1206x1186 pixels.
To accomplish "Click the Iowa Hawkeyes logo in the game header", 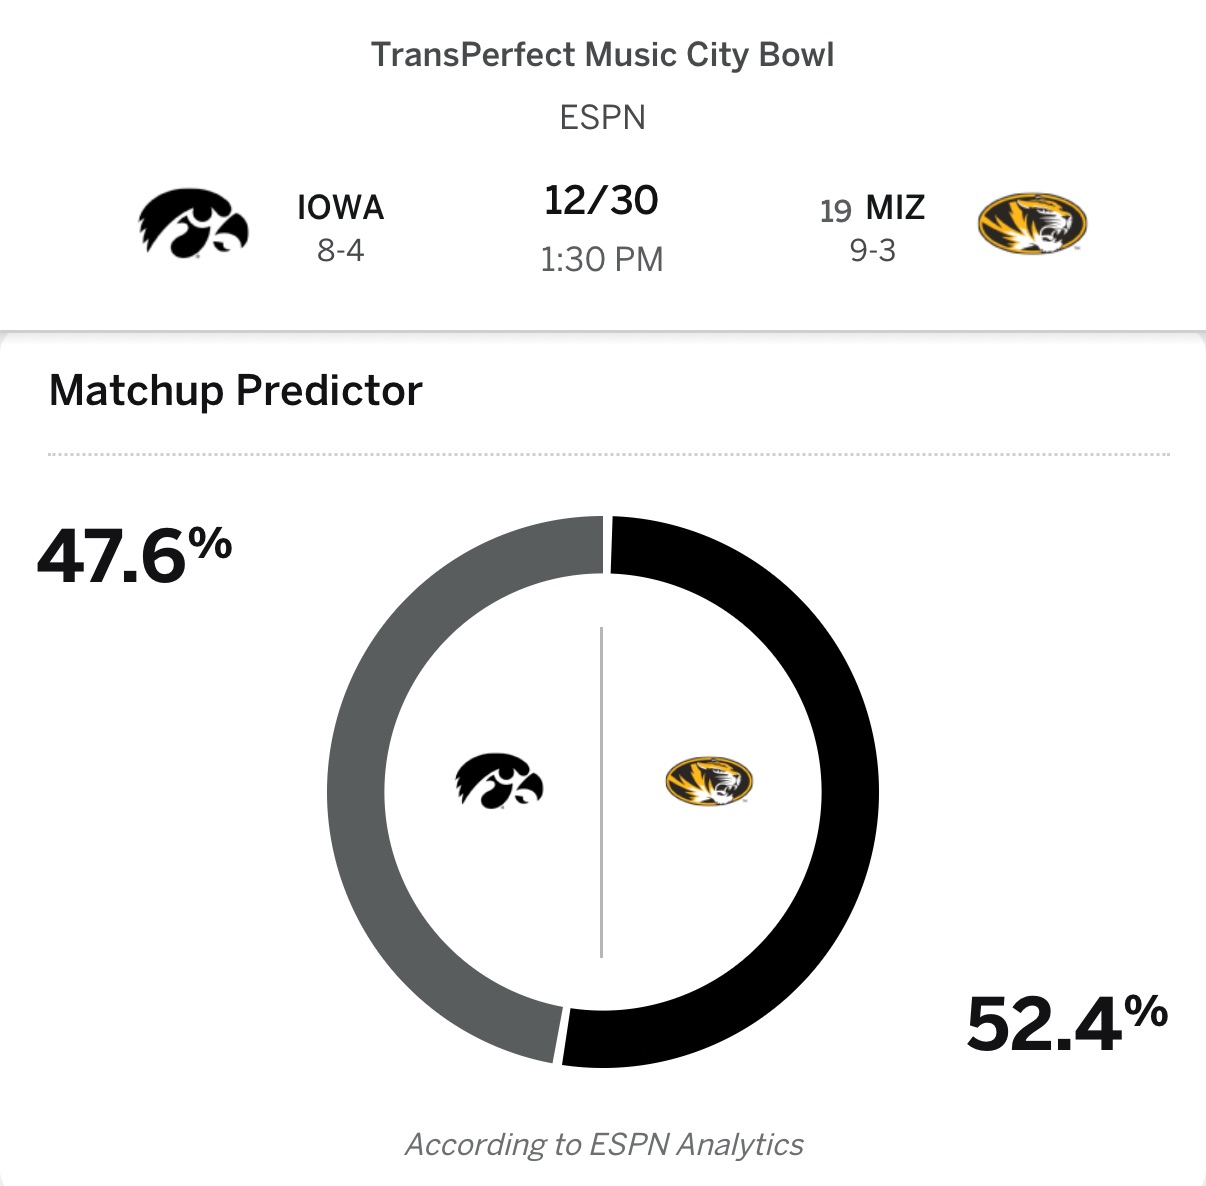I will coord(193,224).
